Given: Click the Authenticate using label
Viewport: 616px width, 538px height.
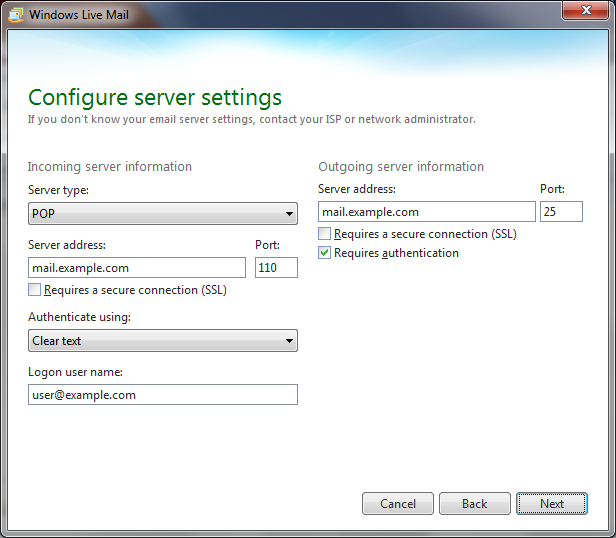Looking at the screenshot, I should [80, 317].
